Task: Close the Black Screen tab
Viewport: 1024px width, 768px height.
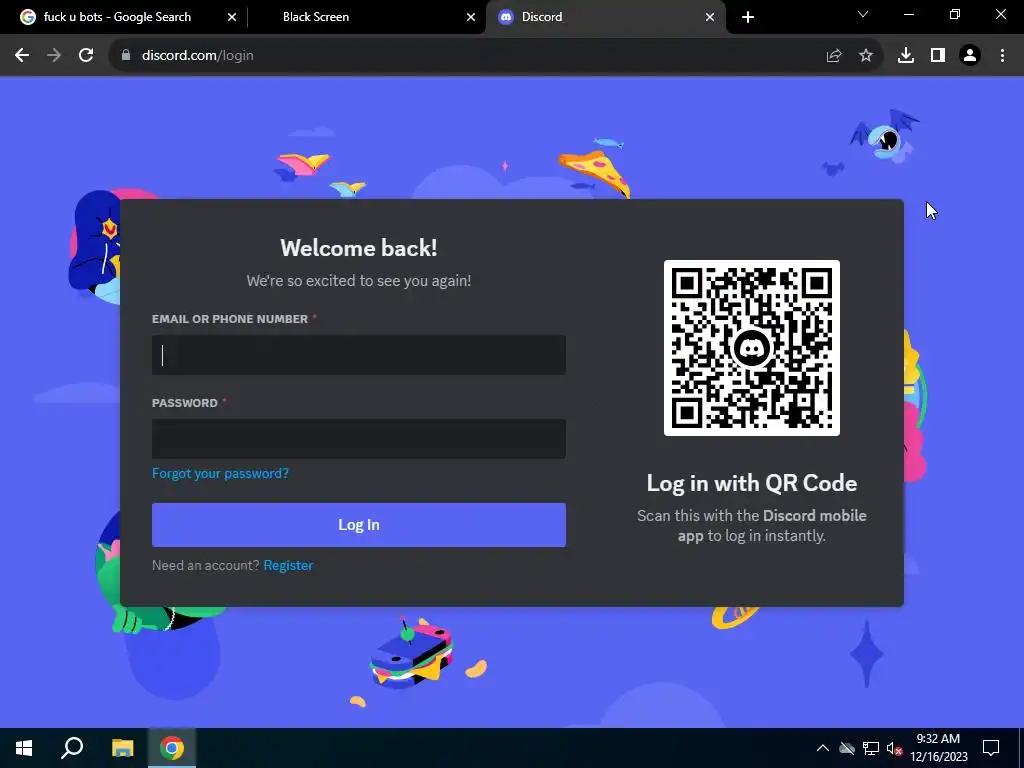Action: tap(471, 17)
